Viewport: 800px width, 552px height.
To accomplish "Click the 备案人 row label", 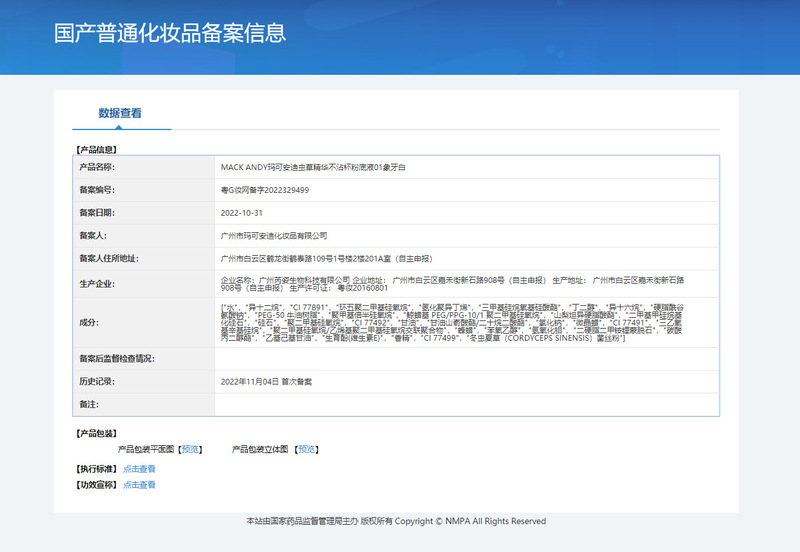I will (93, 236).
